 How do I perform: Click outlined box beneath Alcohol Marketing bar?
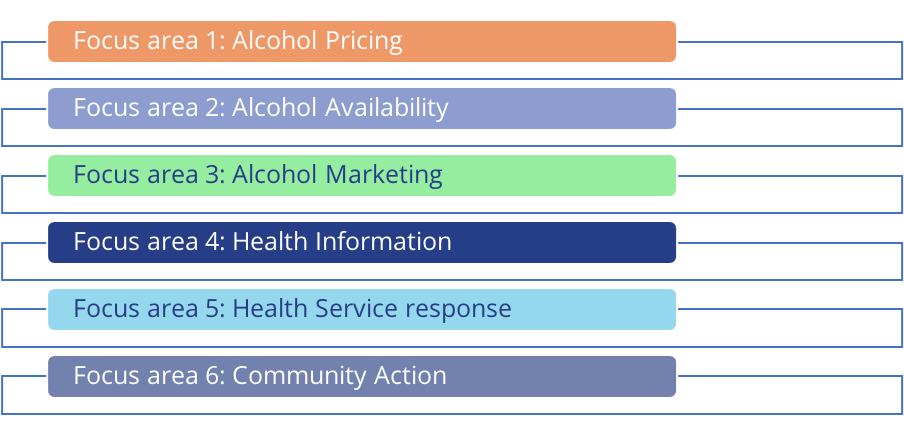[452, 205]
